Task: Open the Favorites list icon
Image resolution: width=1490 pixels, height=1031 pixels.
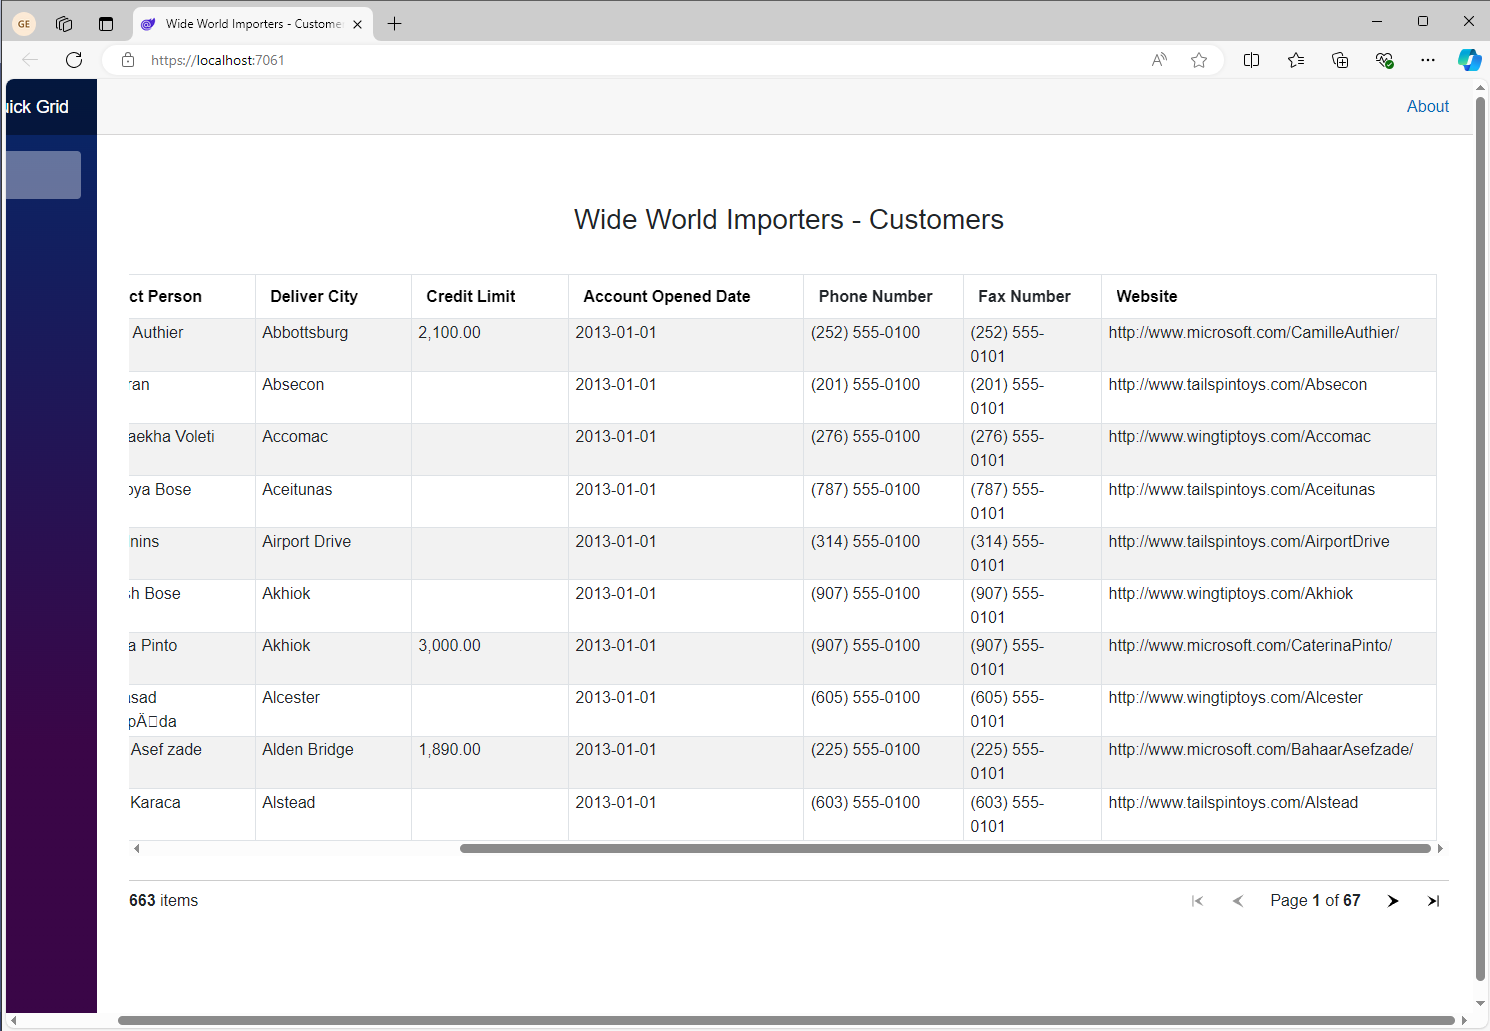Action: [1296, 60]
